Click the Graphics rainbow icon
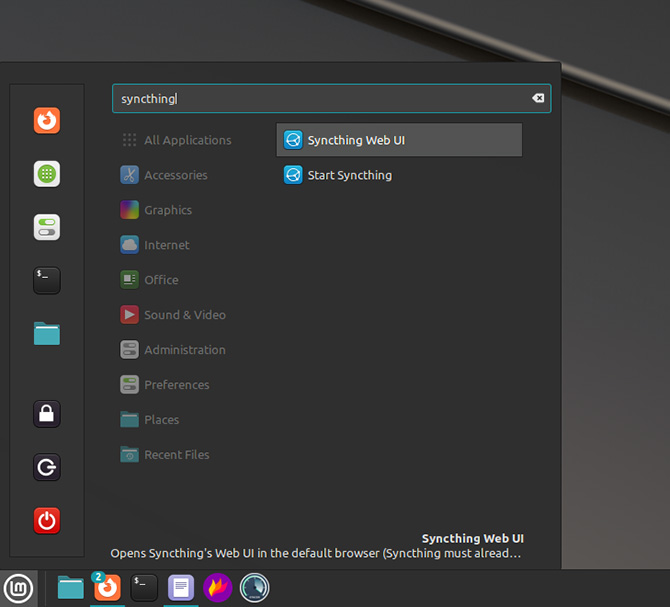This screenshot has width=670, height=607. (x=129, y=210)
